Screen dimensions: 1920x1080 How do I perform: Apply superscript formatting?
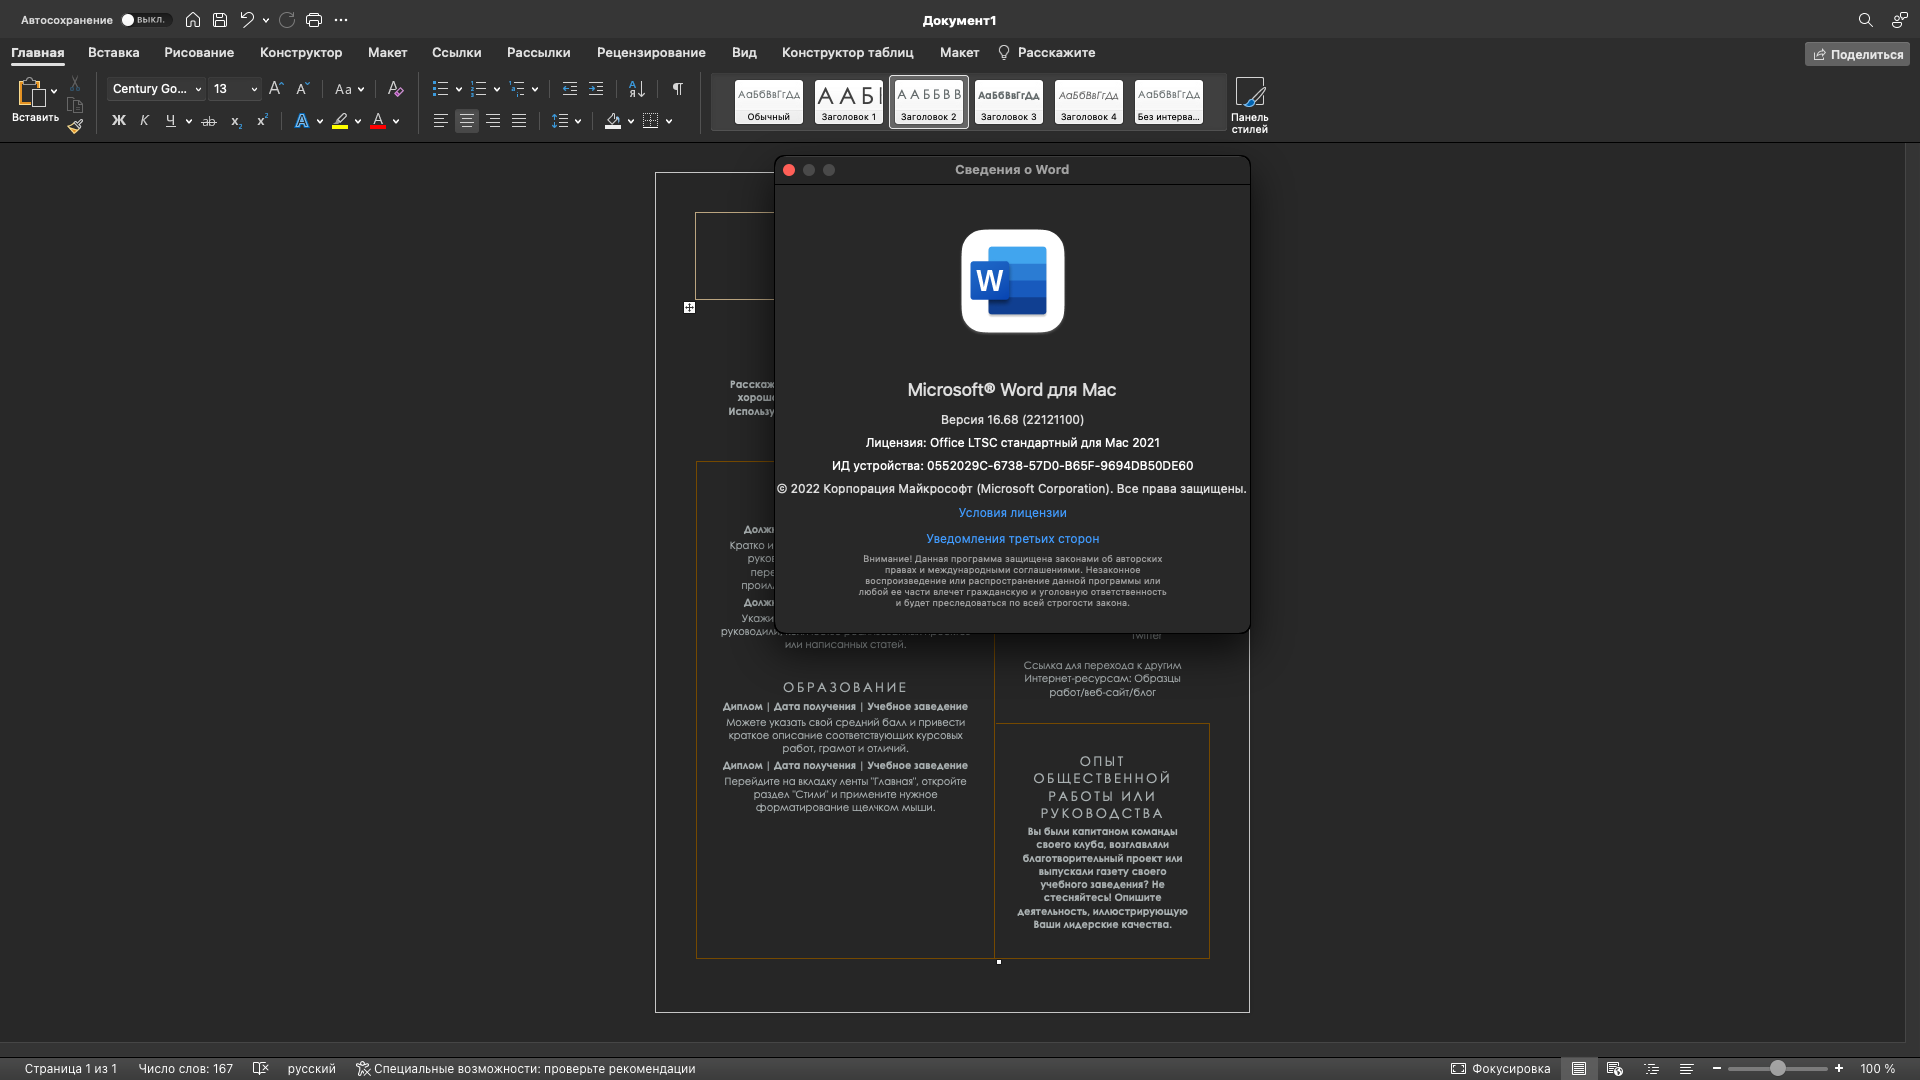click(x=262, y=121)
